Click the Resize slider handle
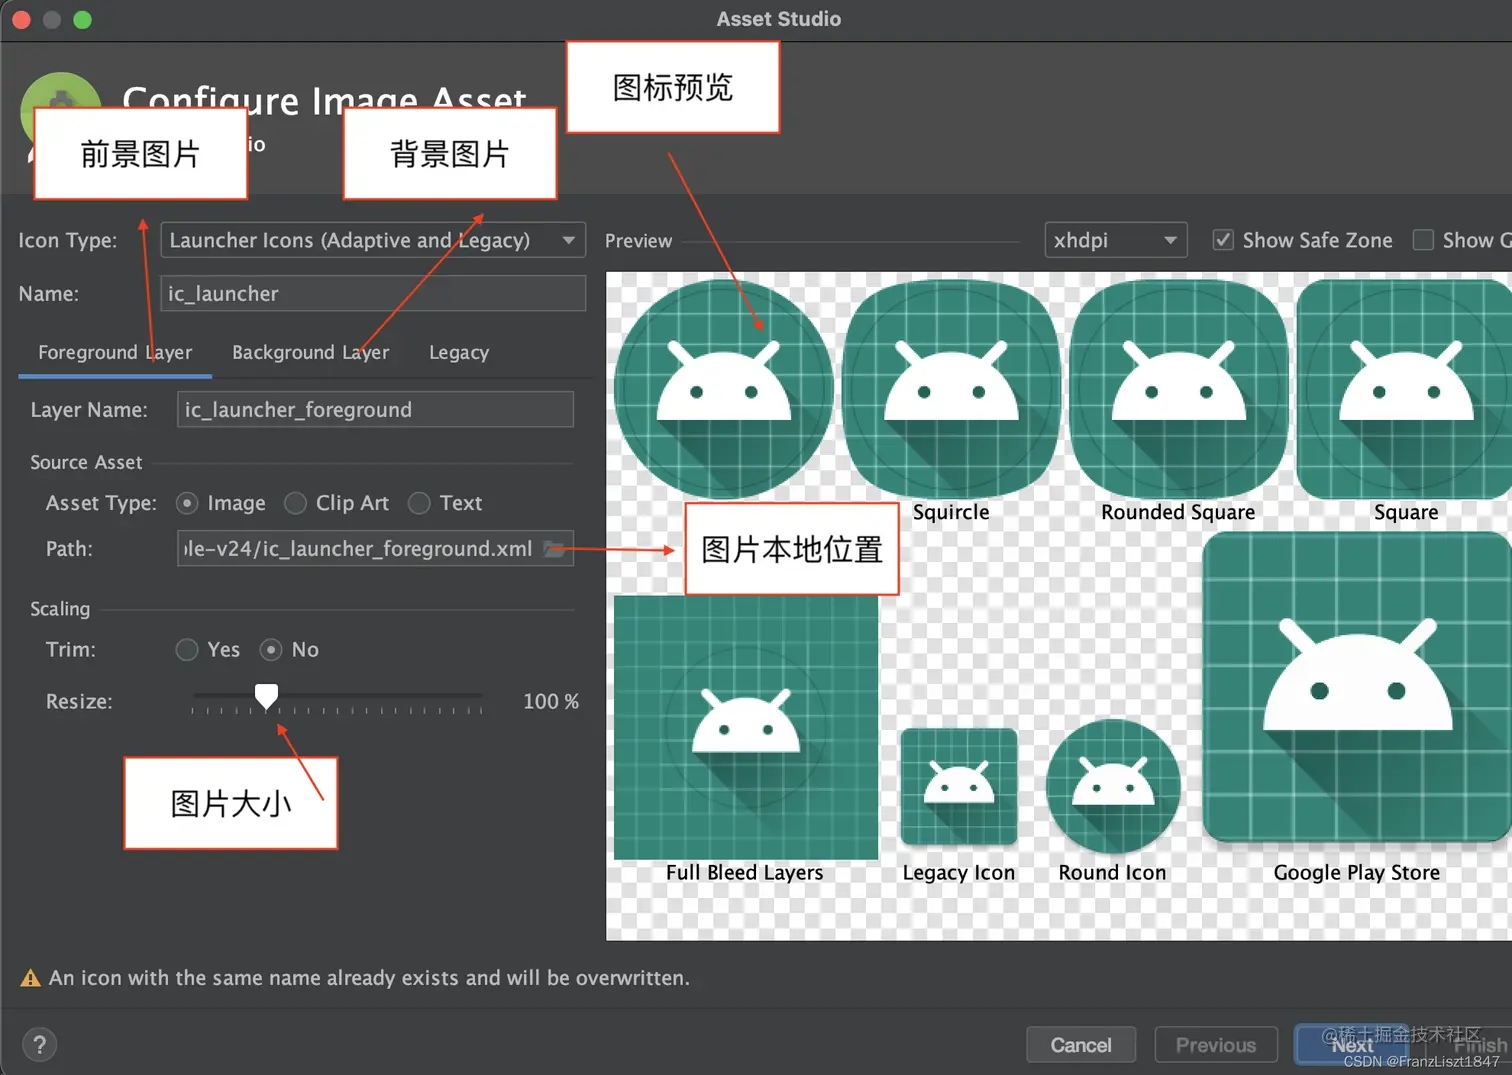 tap(266, 696)
